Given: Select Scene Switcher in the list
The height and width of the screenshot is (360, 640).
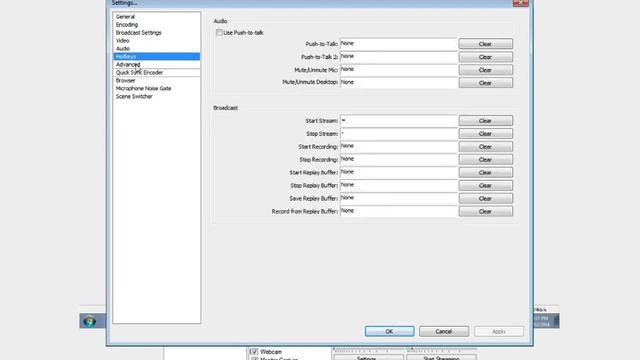Looking at the screenshot, I should 156,96.
